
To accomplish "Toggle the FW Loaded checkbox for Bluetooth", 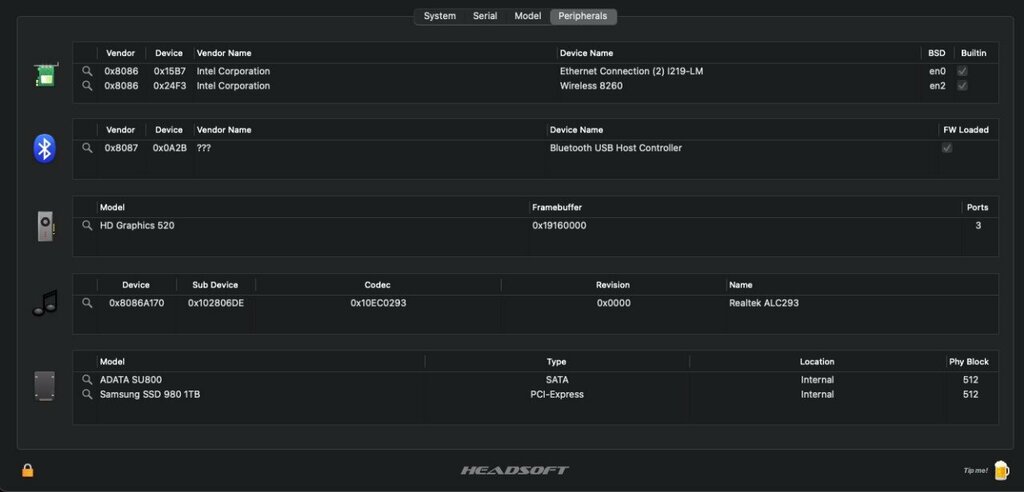I will click(x=946, y=148).
